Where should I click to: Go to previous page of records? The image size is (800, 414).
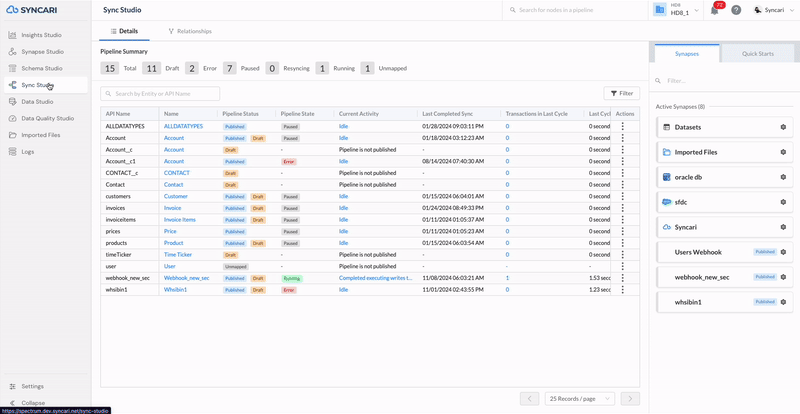(530, 399)
